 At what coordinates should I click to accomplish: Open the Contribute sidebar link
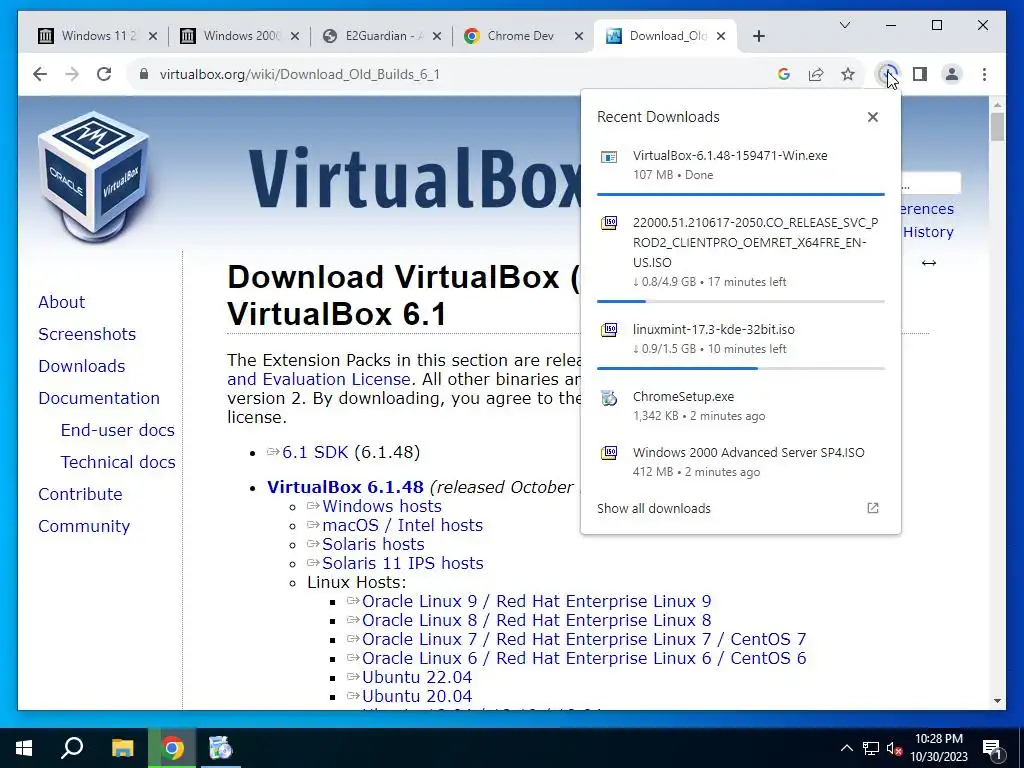[80, 494]
